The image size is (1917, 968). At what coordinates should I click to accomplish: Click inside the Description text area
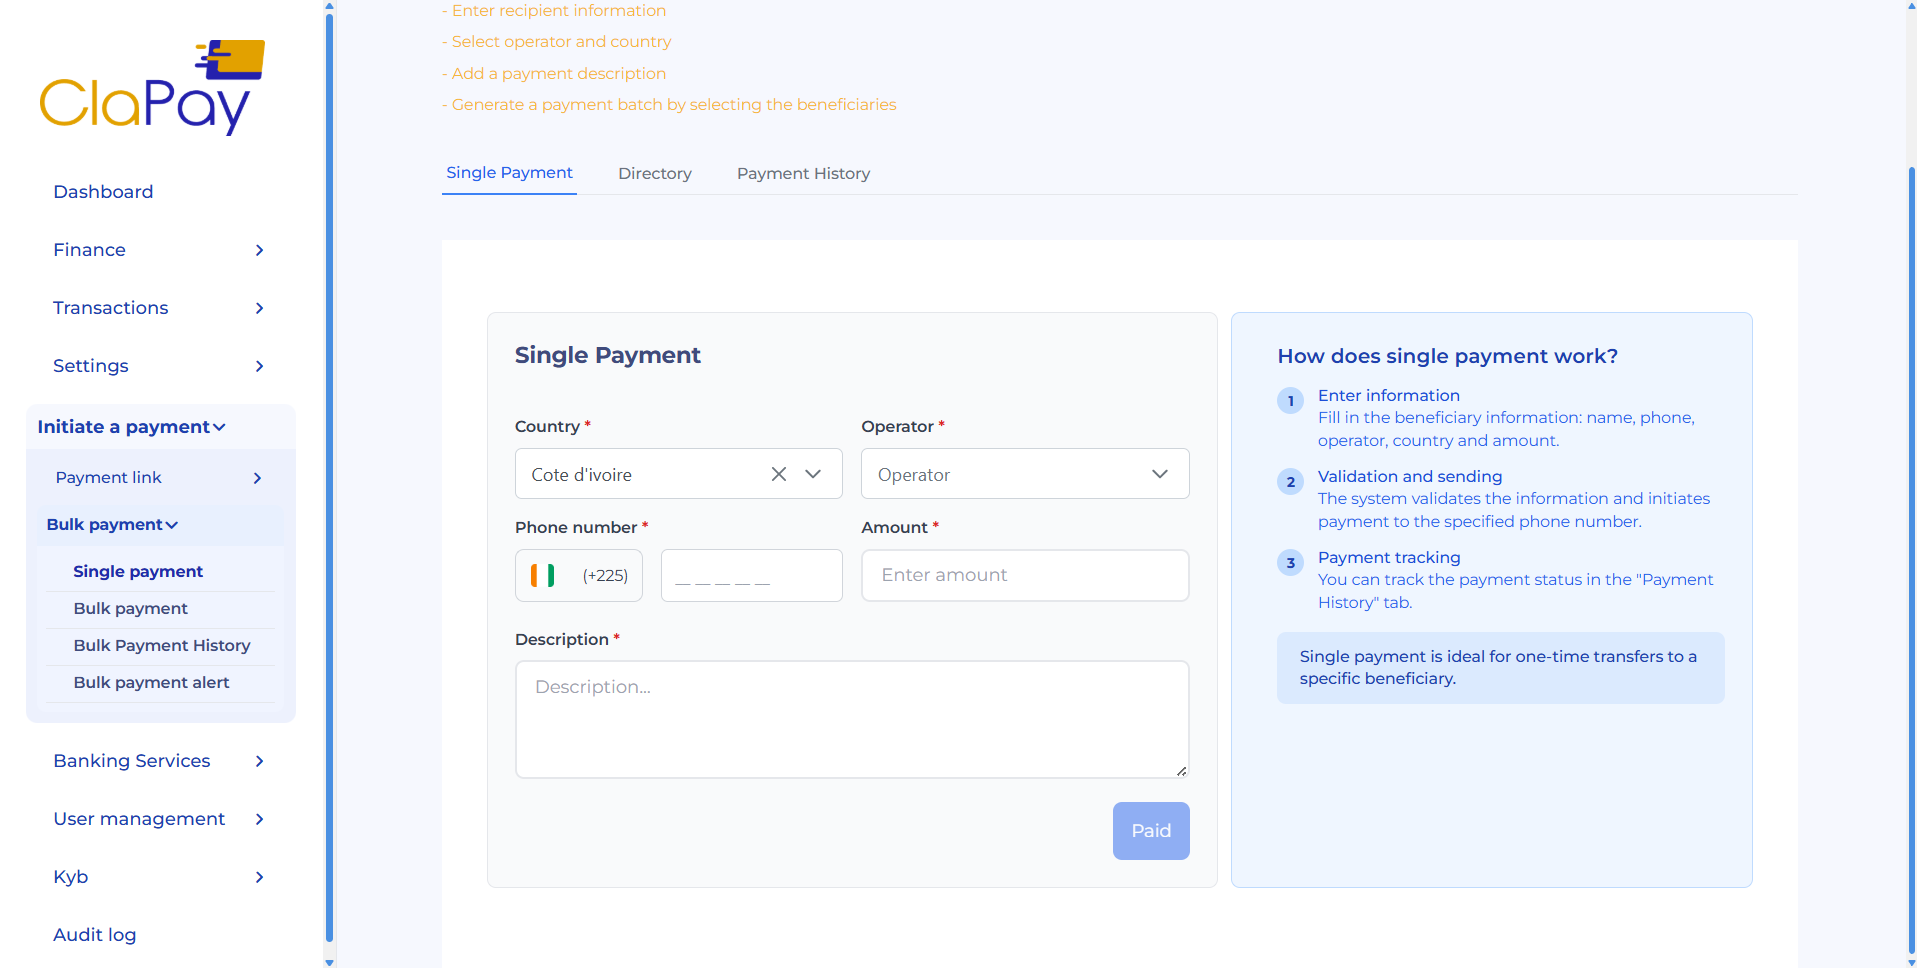pos(851,719)
